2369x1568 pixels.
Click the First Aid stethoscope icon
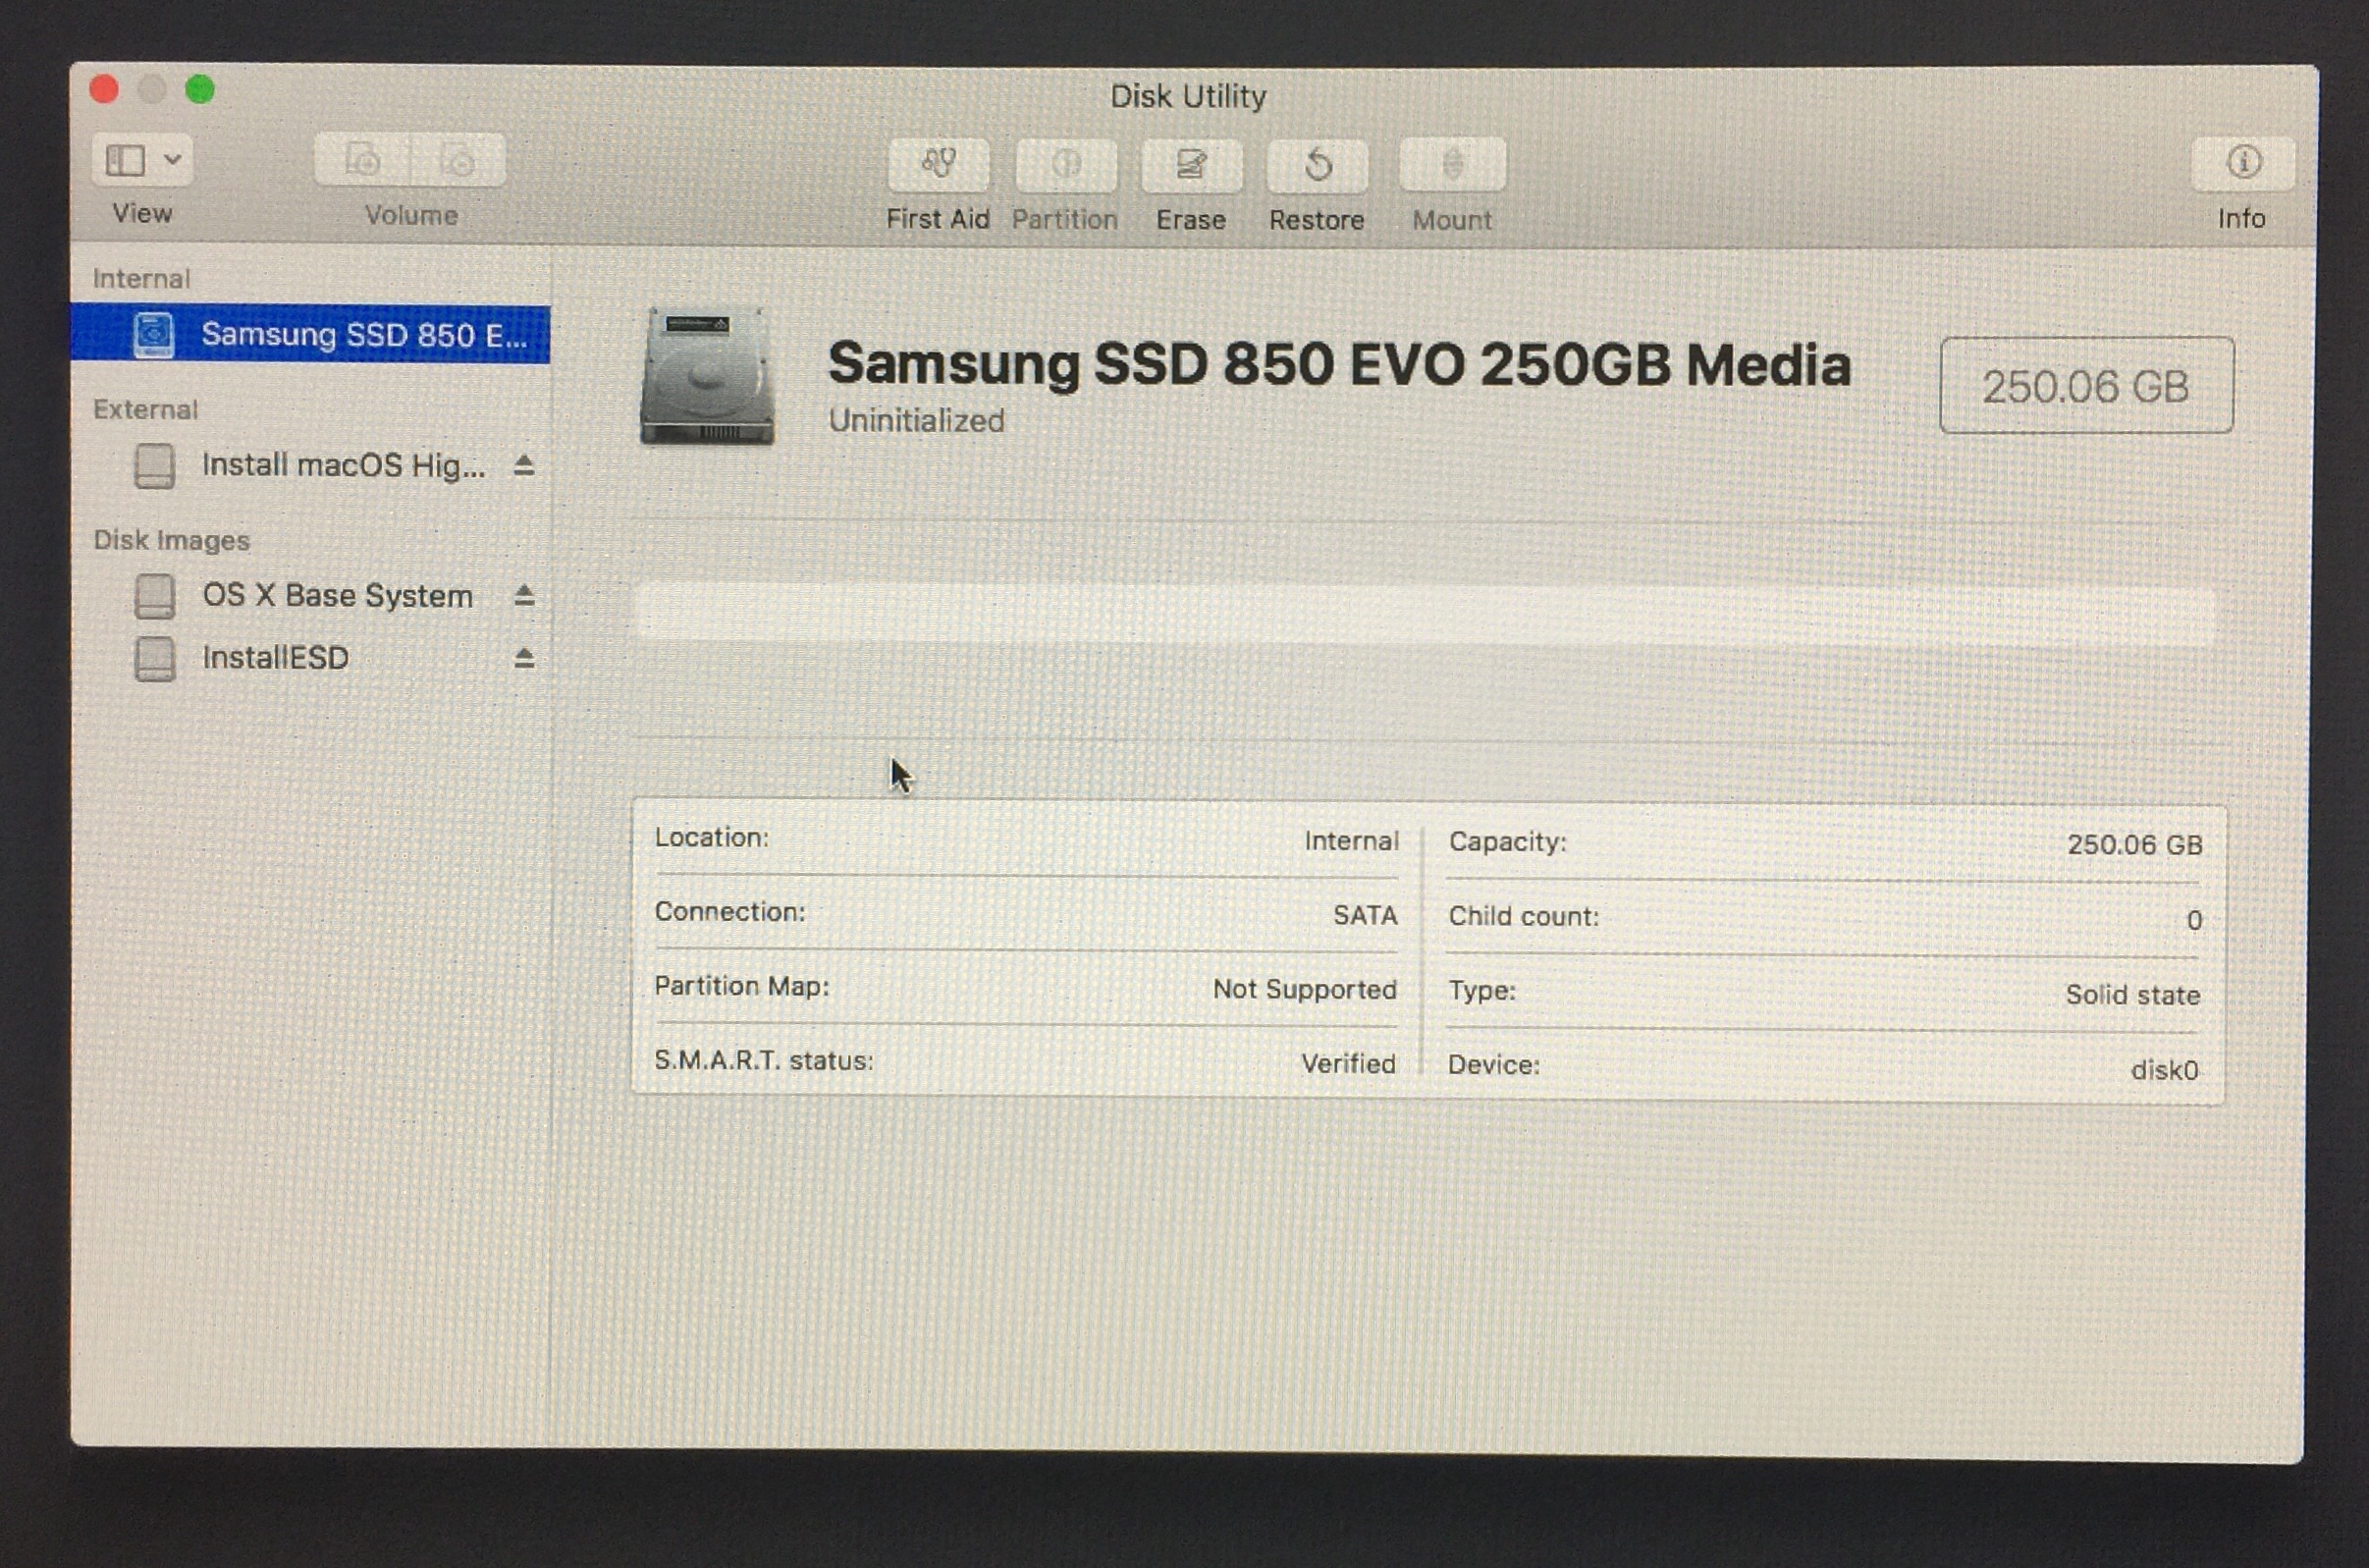[x=938, y=164]
